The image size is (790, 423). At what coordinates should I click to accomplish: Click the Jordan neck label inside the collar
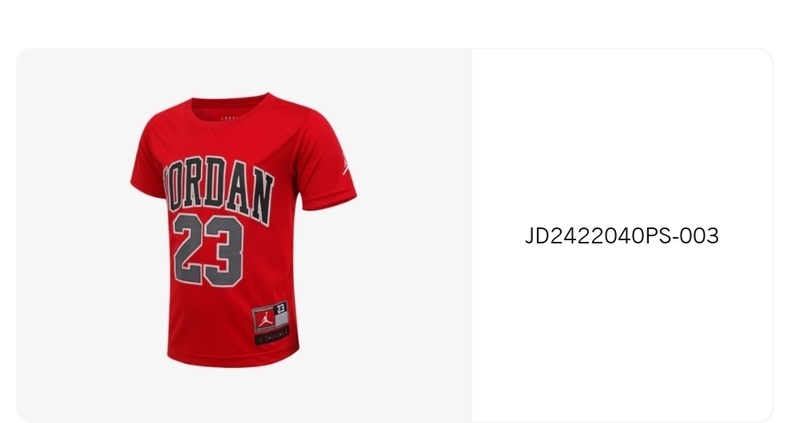tap(228, 119)
